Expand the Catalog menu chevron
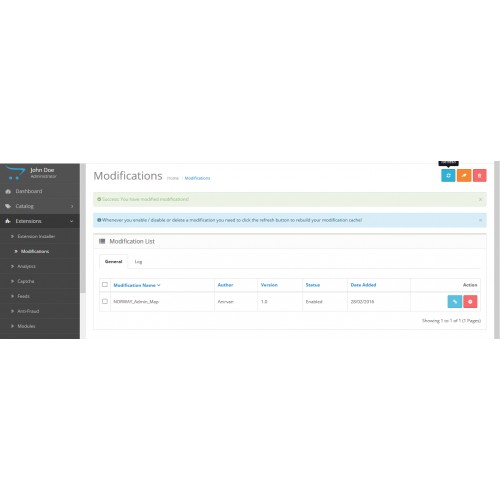The width and height of the screenshot is (500, 500). (x=72, y=206)
